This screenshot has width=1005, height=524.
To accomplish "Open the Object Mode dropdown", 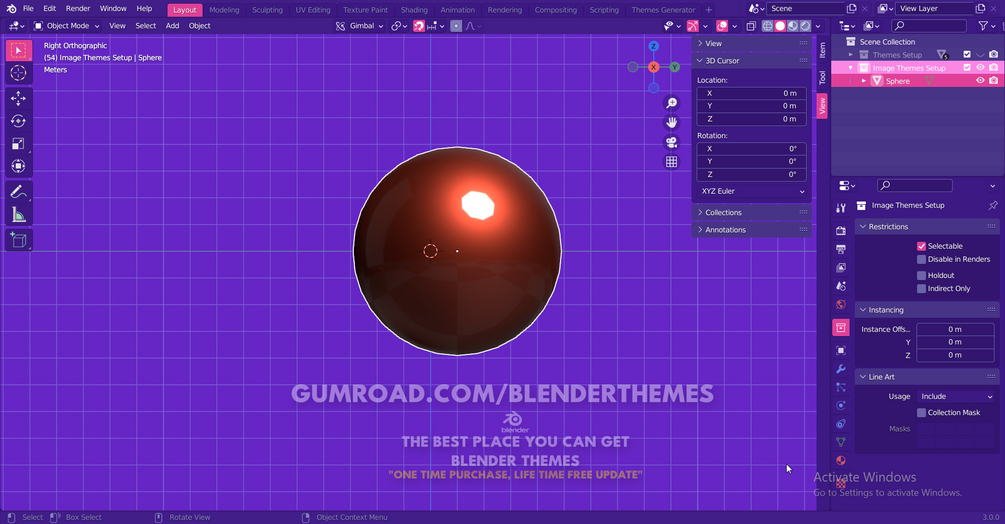I will click(x=67, y=26).
